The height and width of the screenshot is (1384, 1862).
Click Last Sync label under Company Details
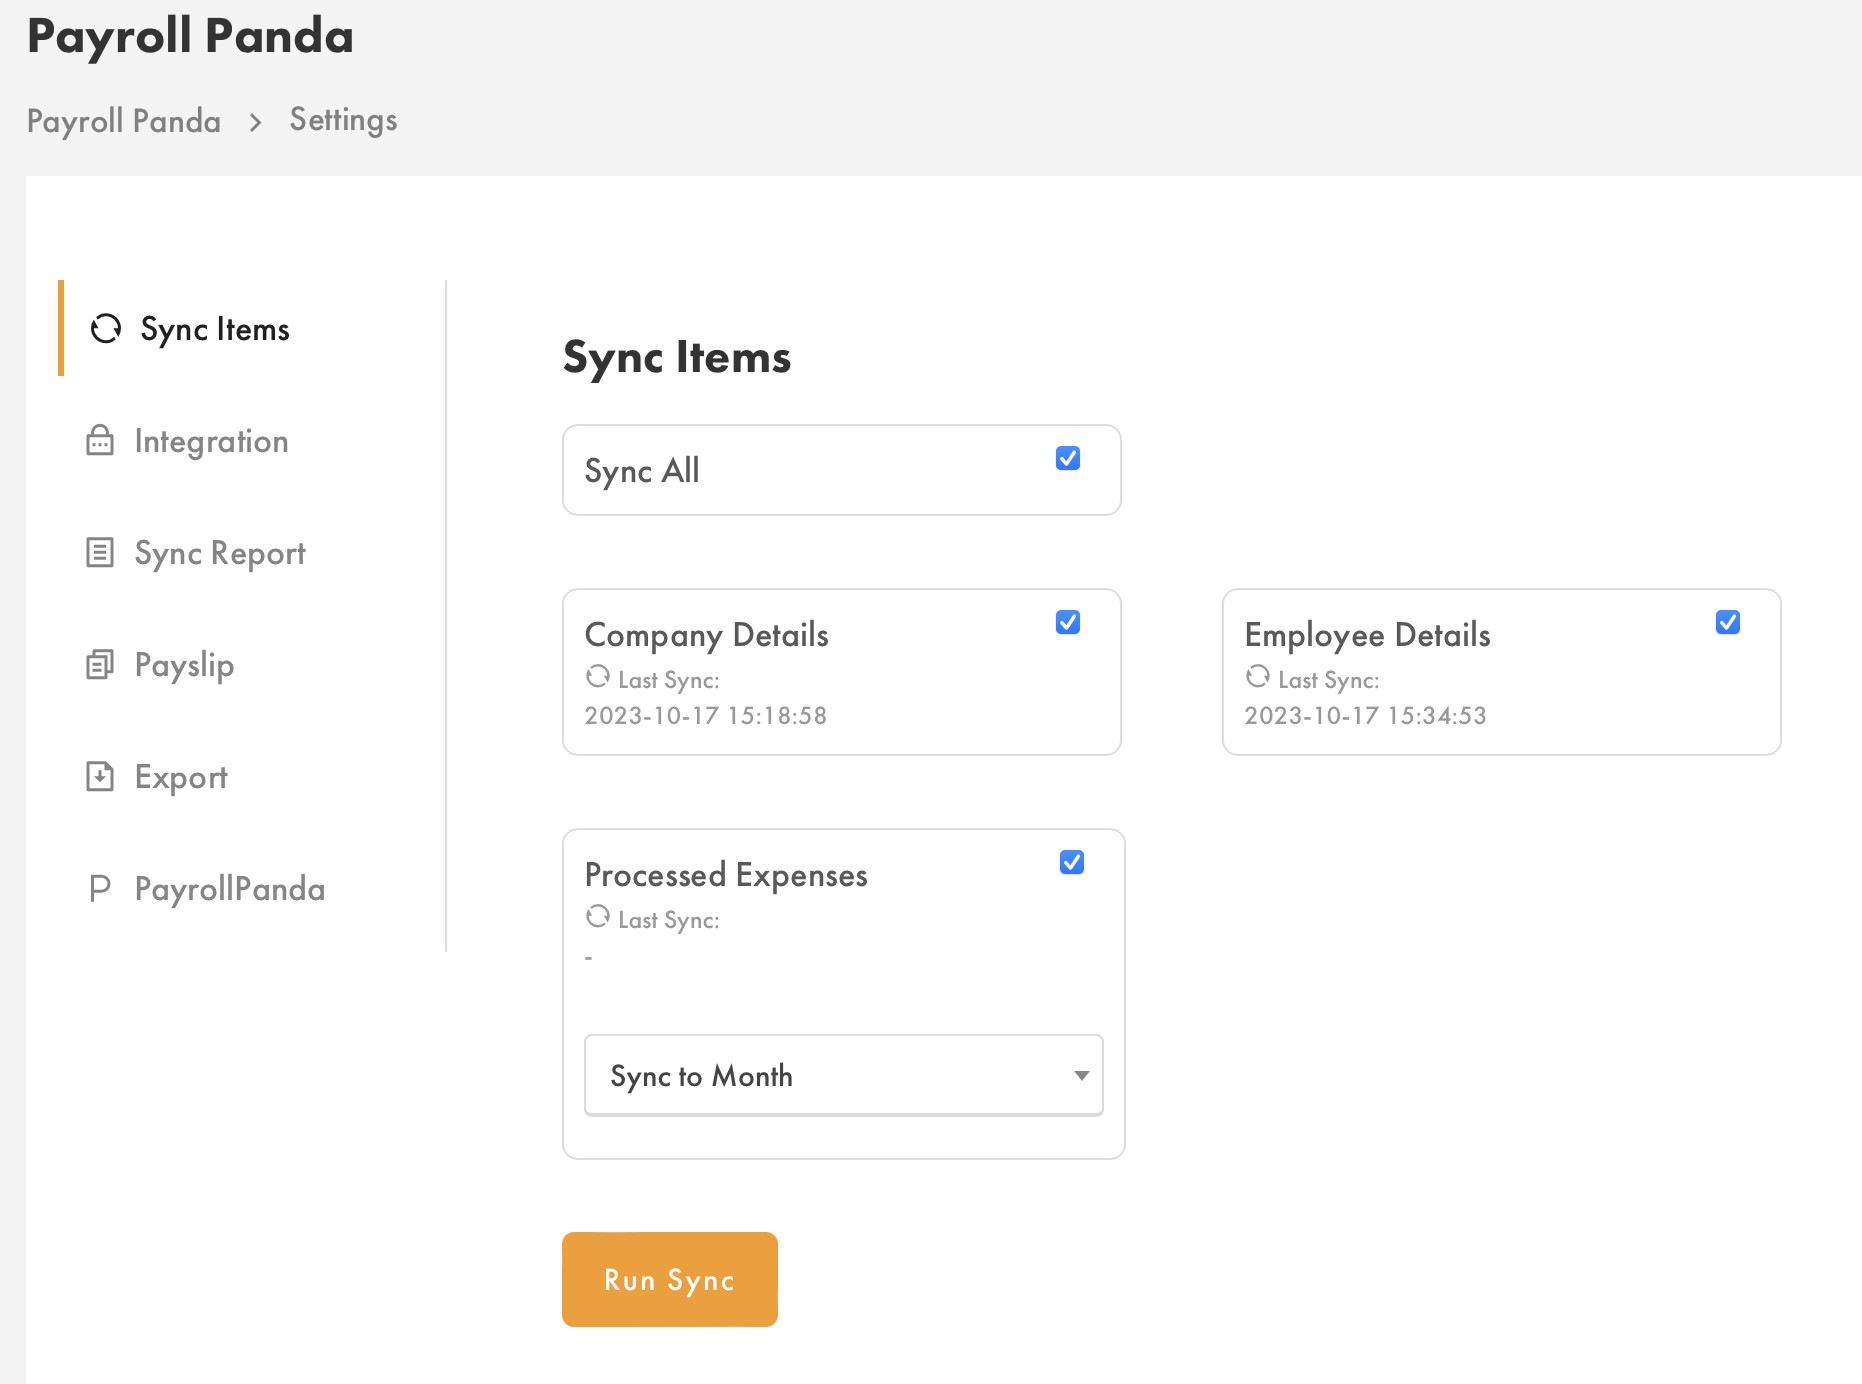point(669,680)
